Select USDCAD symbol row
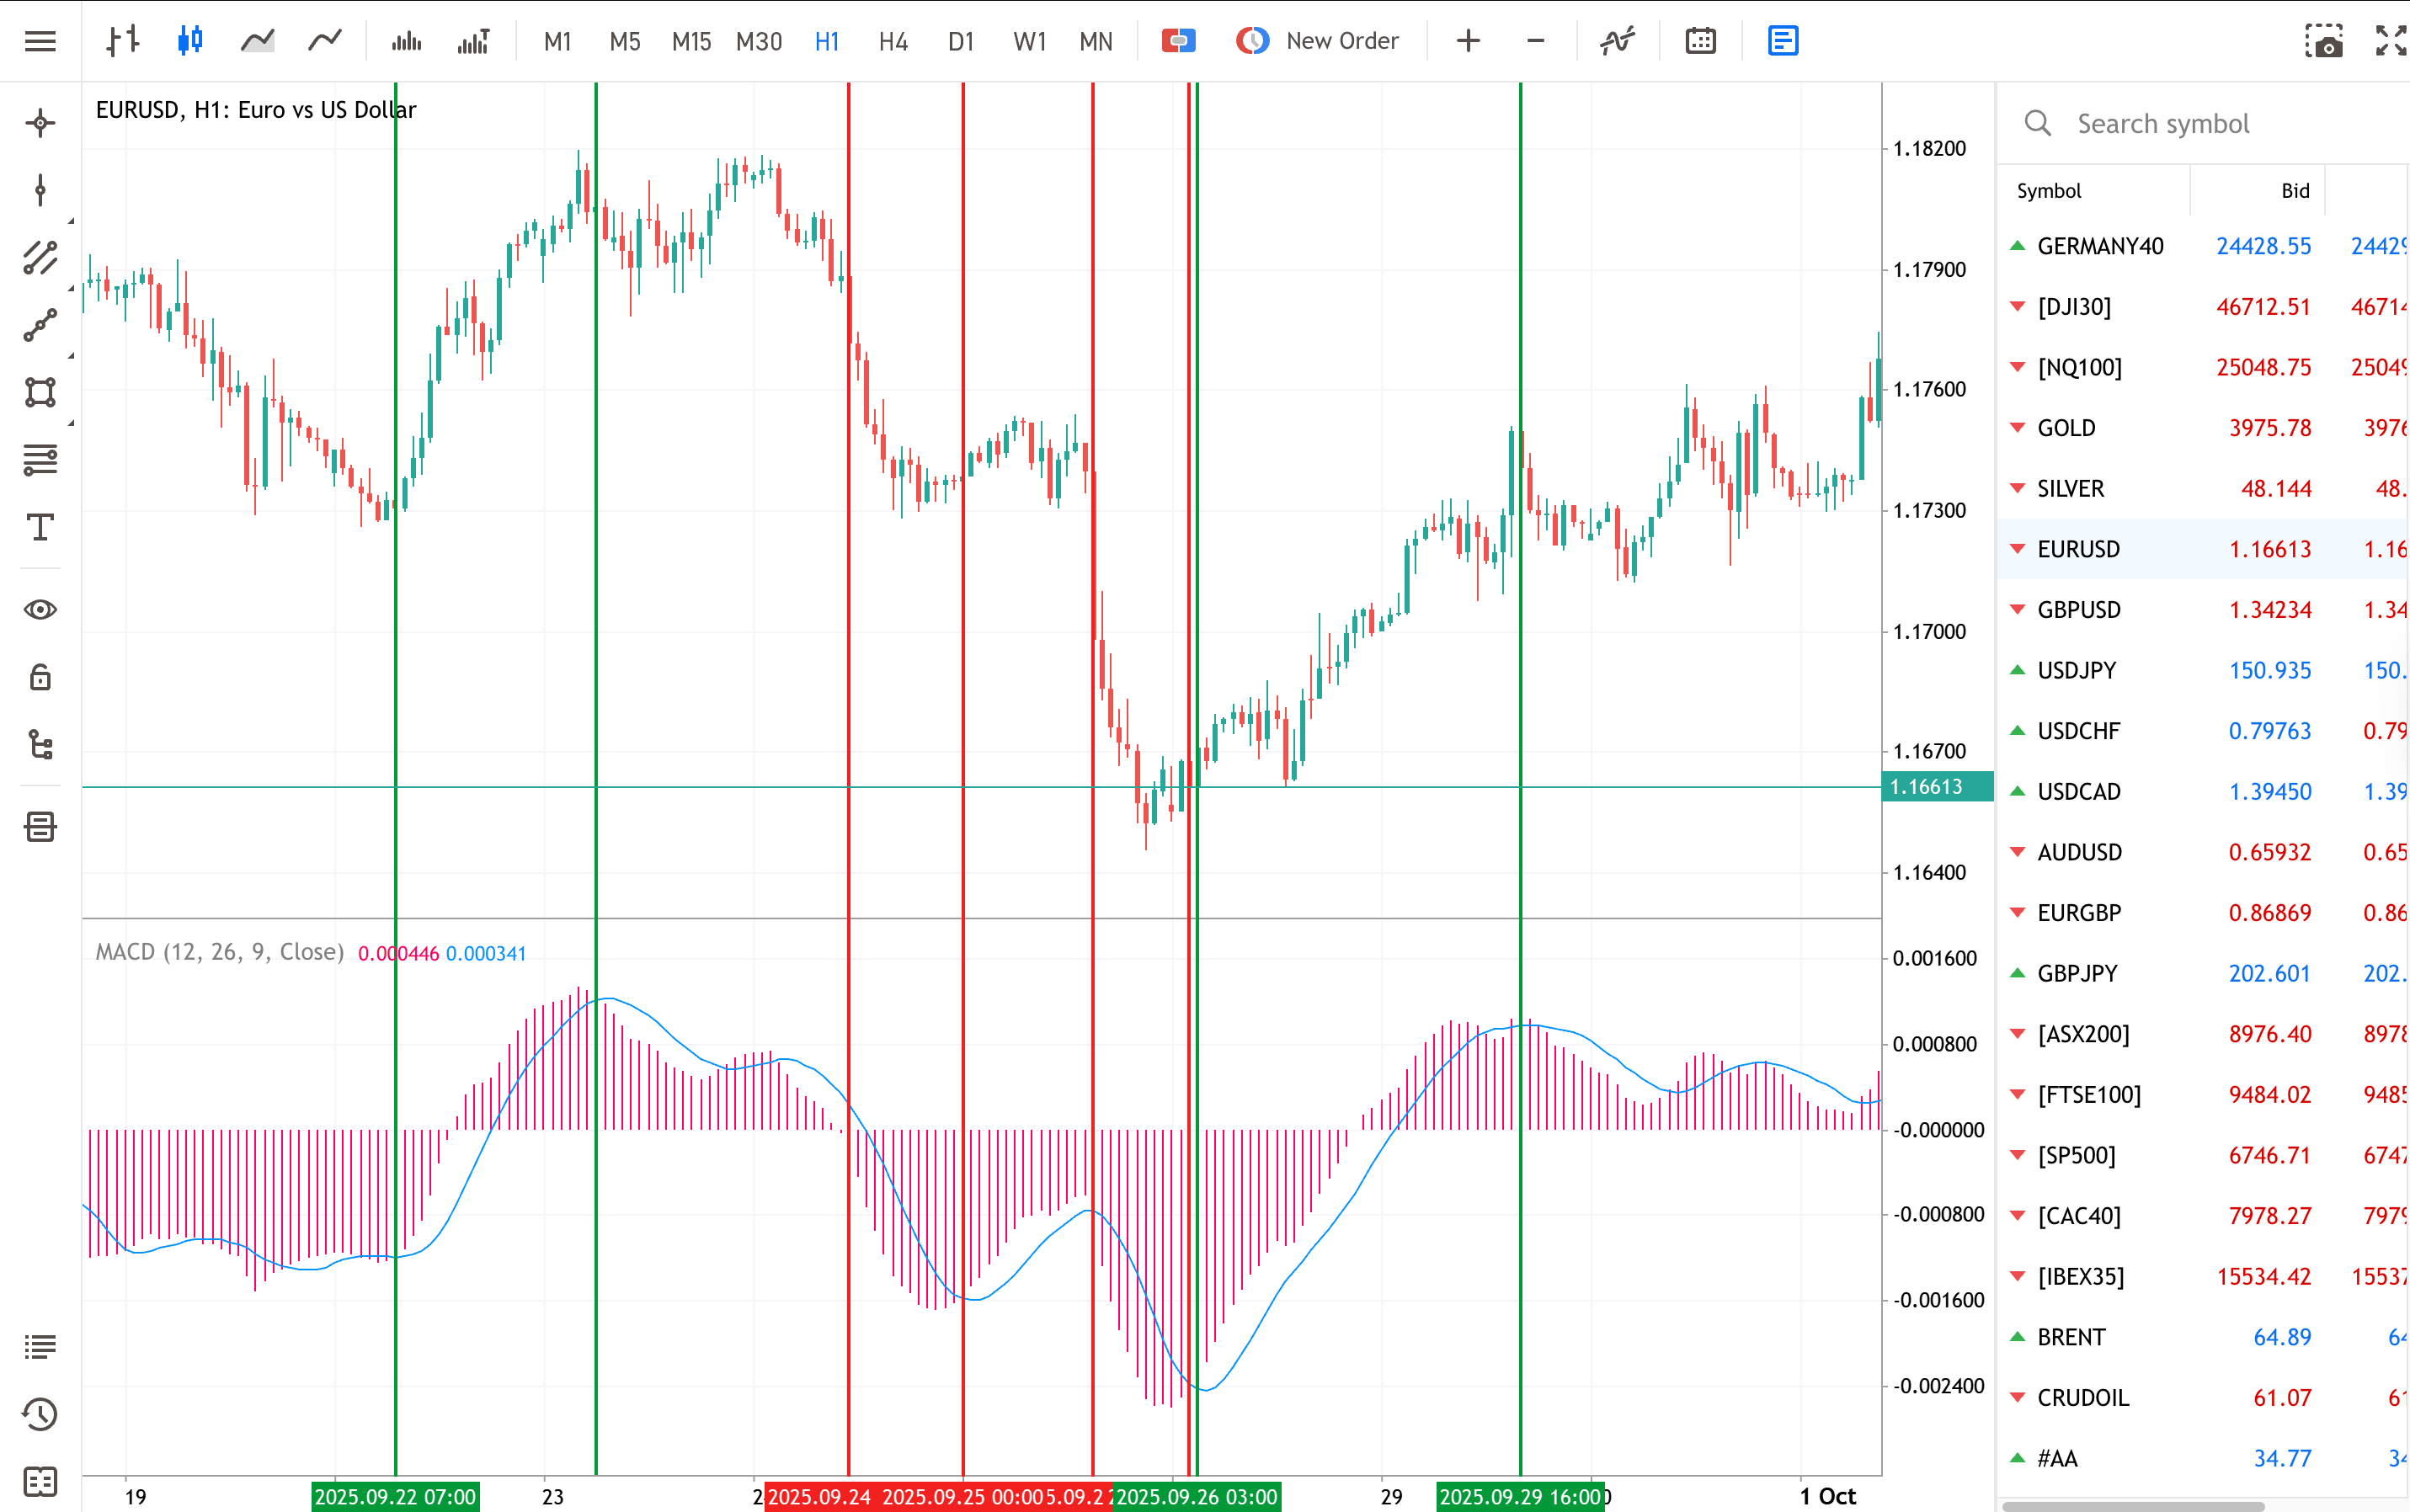Screen dimensions: 2410x1512 click(2204, 792)
